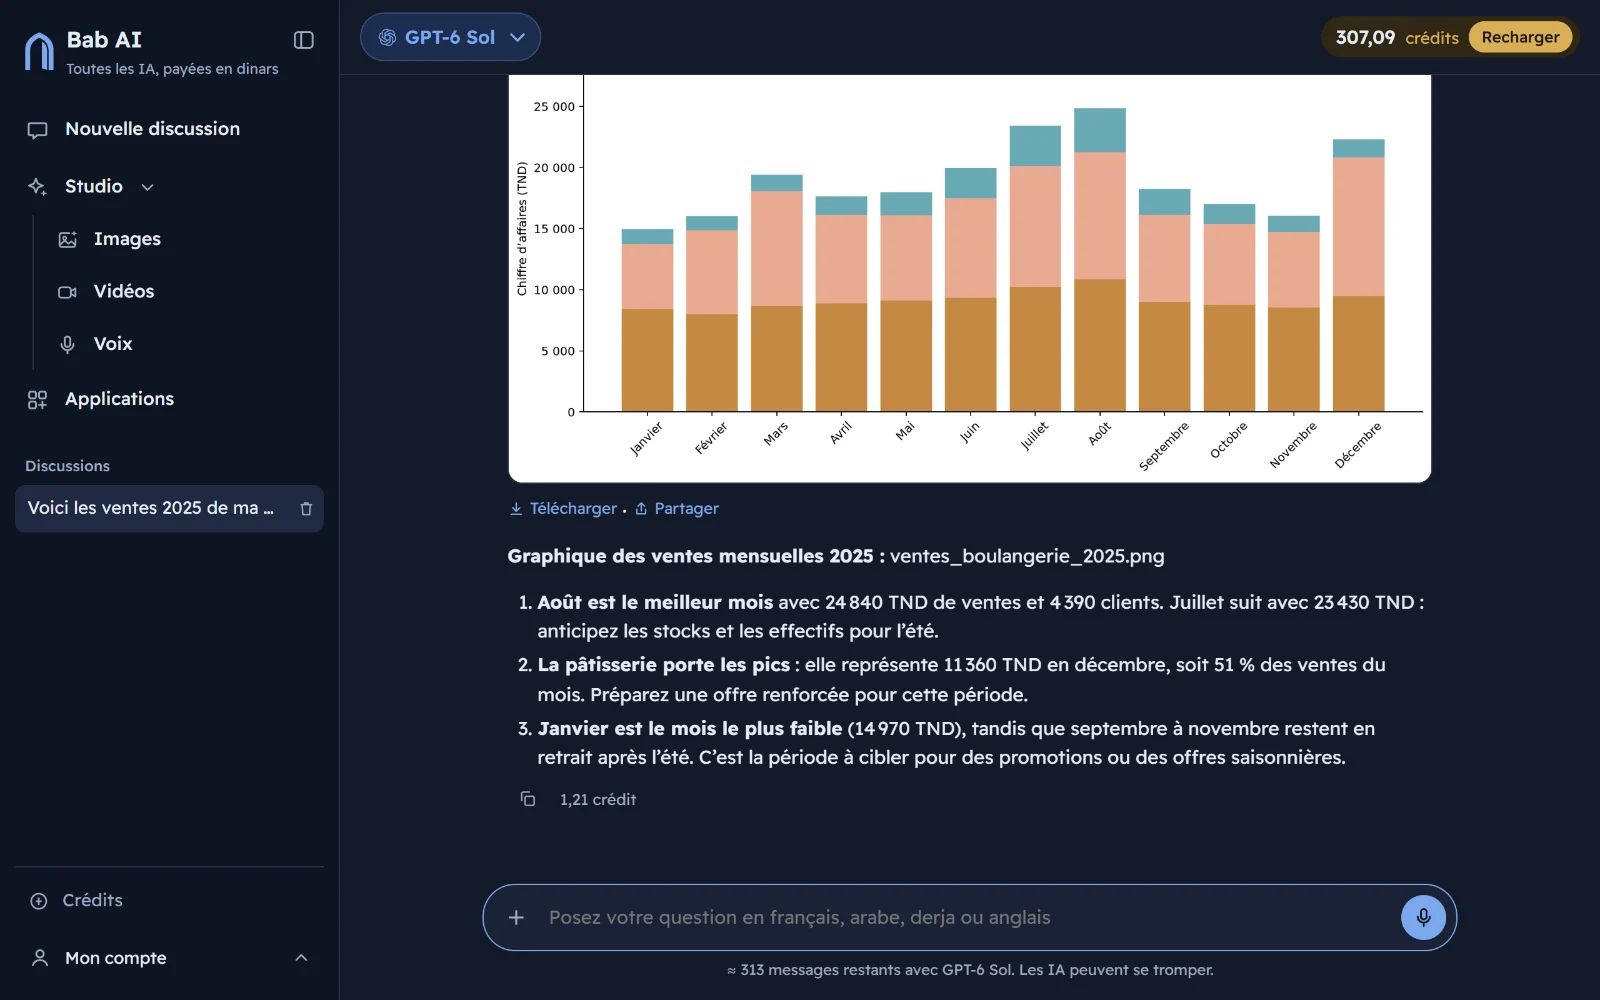
Task: Click the ventes_boulangerie_2025.png filename text
Action: 1027,556
